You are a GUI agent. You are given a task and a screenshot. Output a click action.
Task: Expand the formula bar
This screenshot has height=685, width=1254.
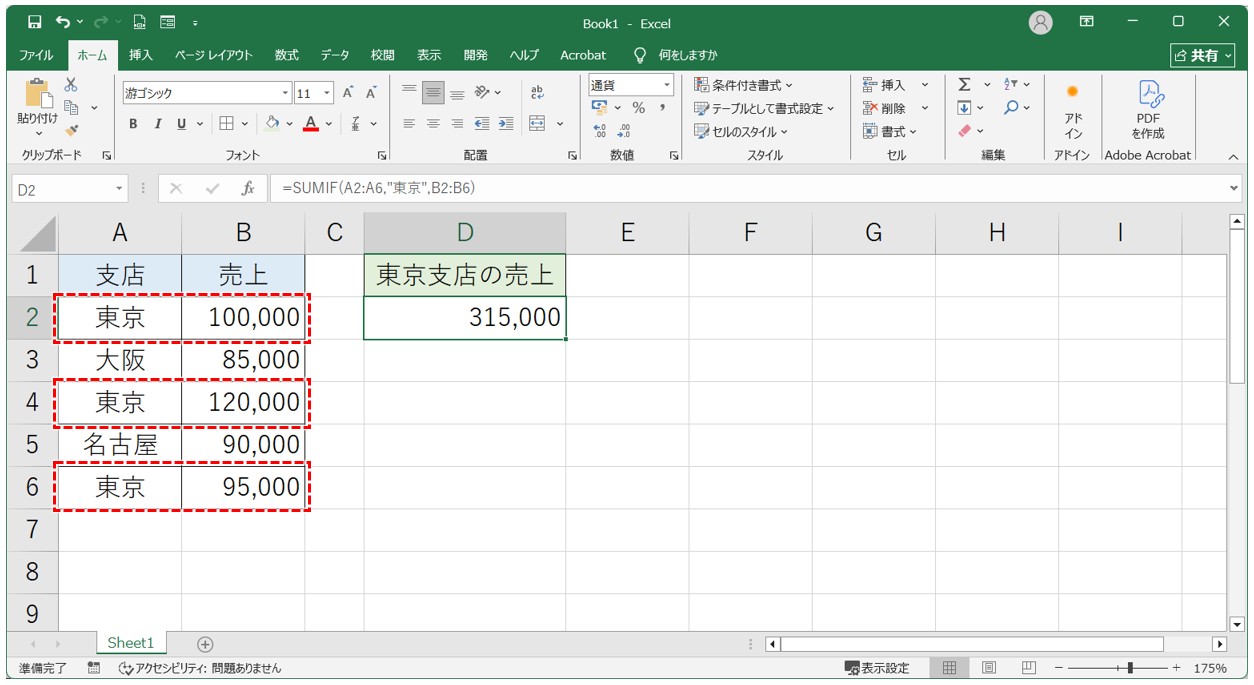point(1233,188)
